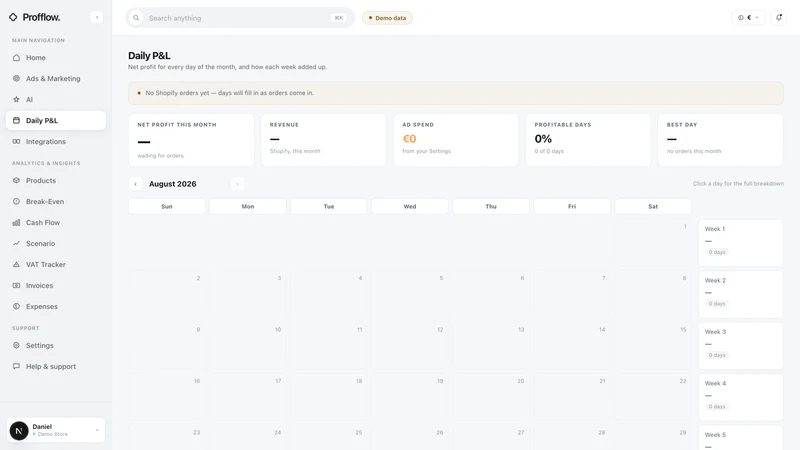Open the euro currency dropdown
The height and width of the screenshot is (450, 800).
tap(748, 17)
